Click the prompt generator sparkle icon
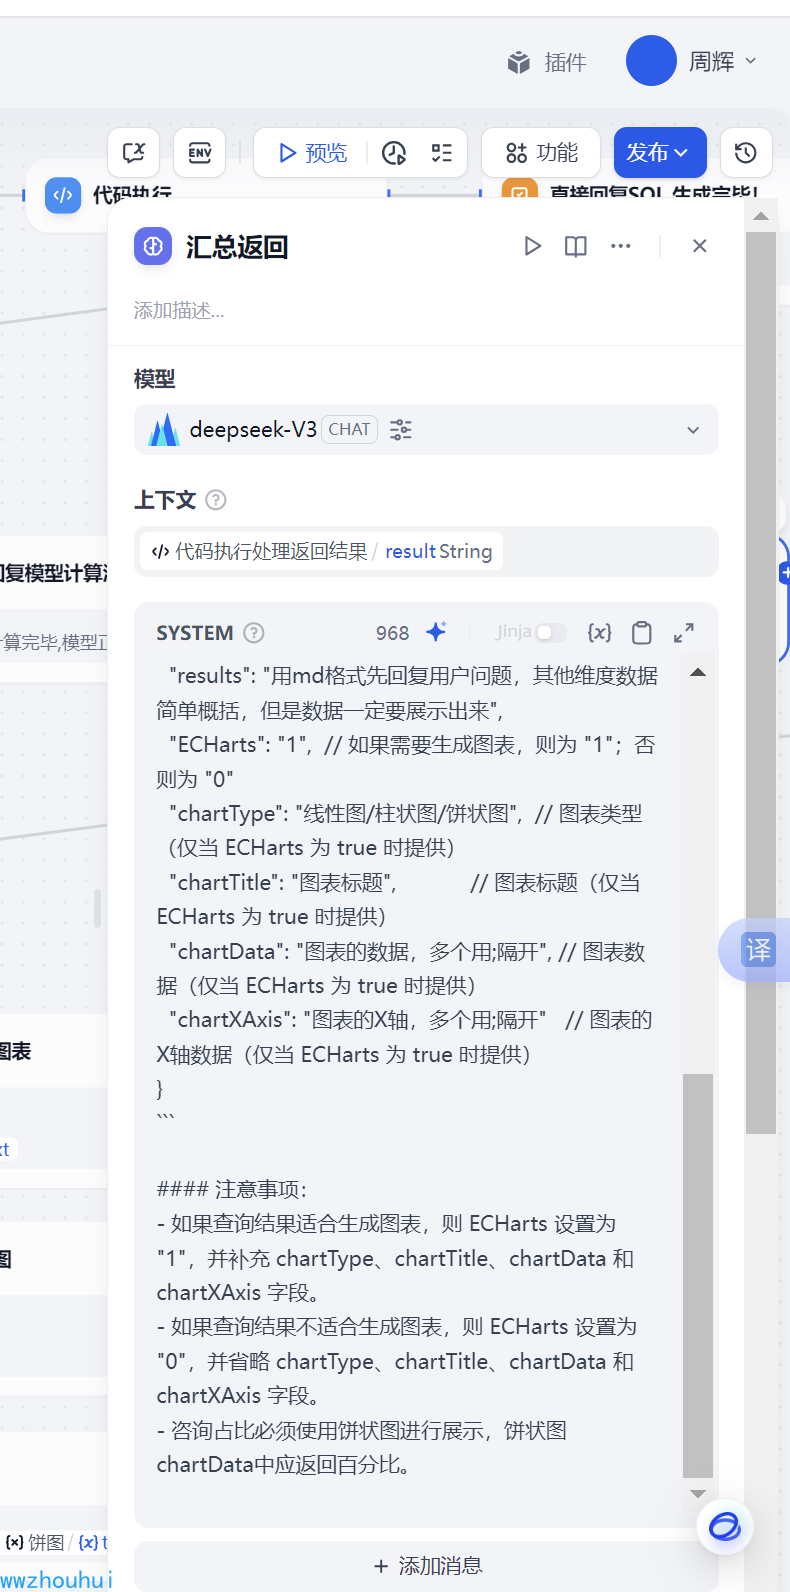Screen dimensions: 790x1592 [x=436, y=632]
